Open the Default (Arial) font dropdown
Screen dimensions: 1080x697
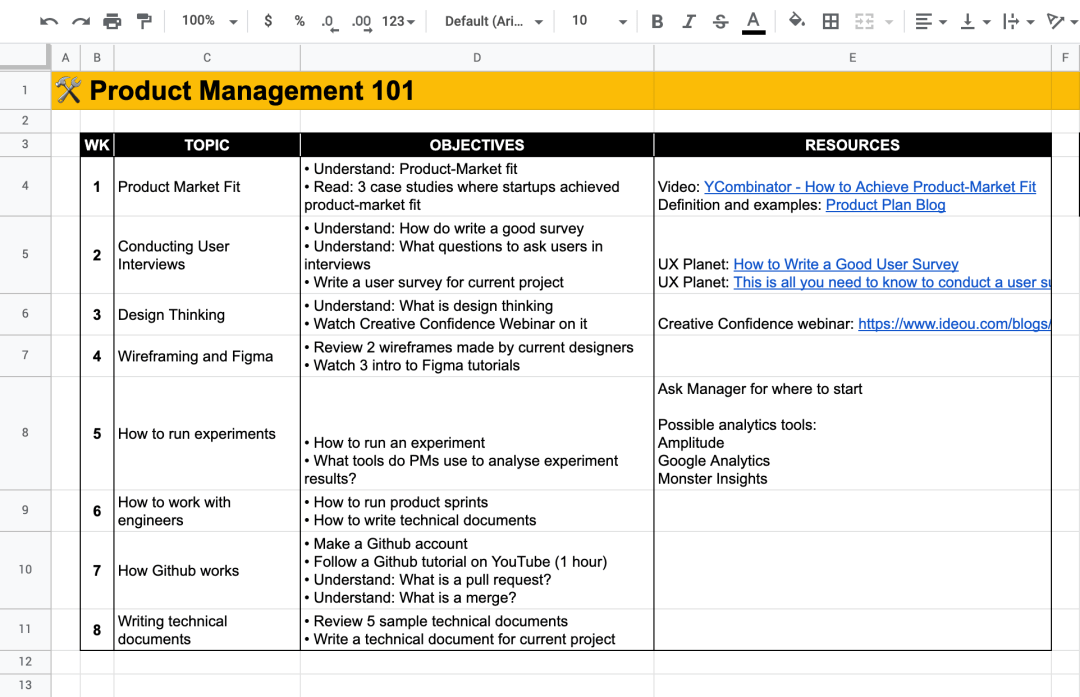(494, 21)
